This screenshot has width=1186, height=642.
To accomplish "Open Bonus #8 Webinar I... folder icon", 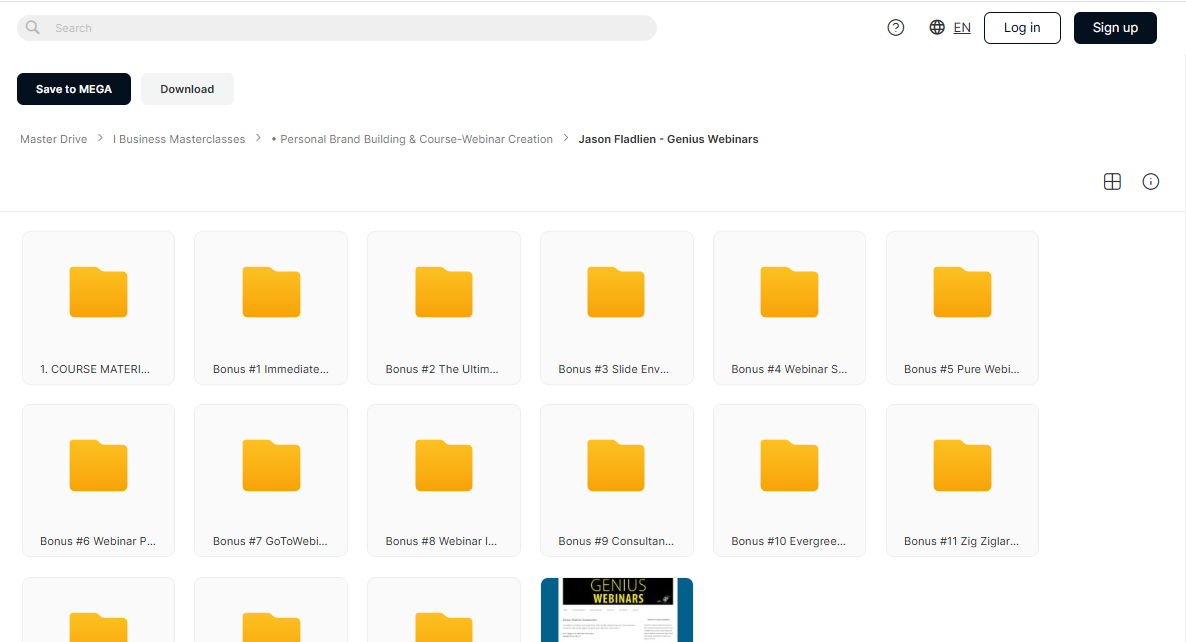I will click(444, 465).
